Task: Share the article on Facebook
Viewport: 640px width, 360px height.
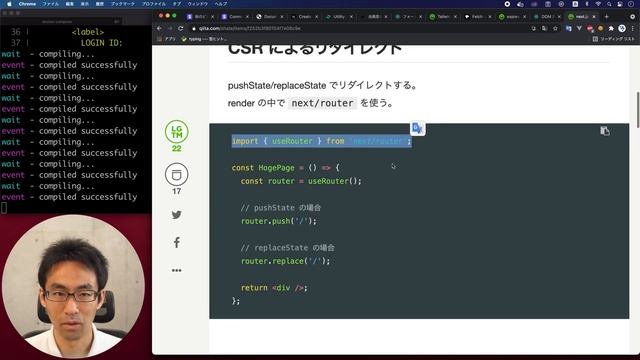Action: click(x=176, y=242)
